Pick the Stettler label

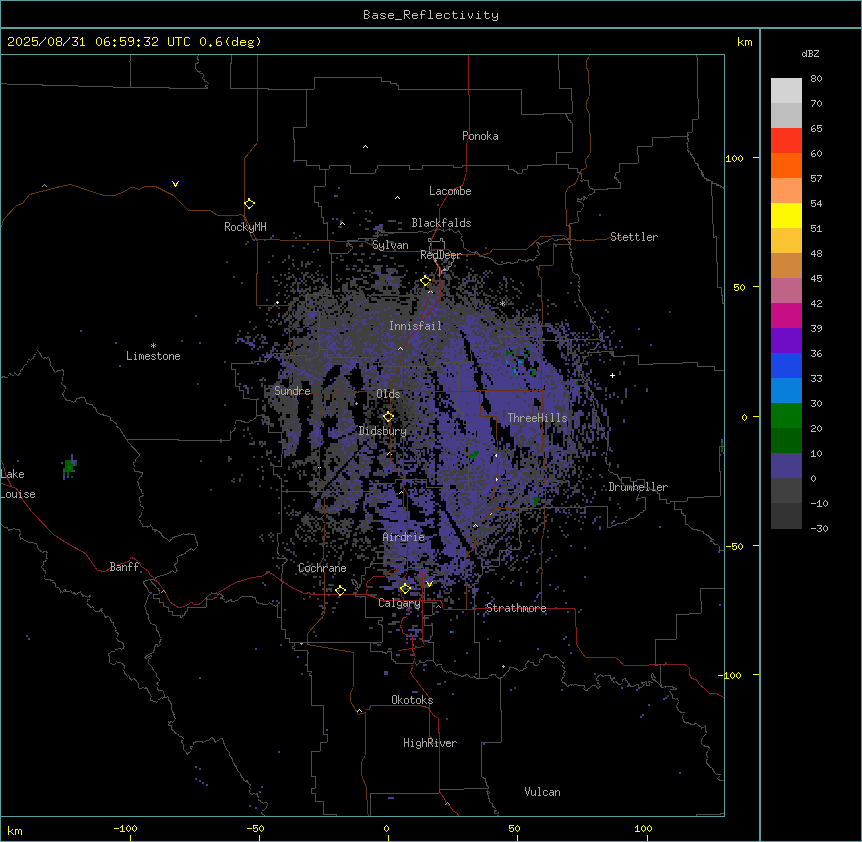634,237
